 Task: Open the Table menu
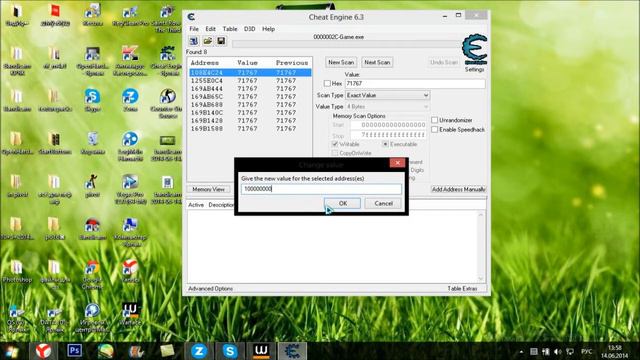tap(230, 29)
